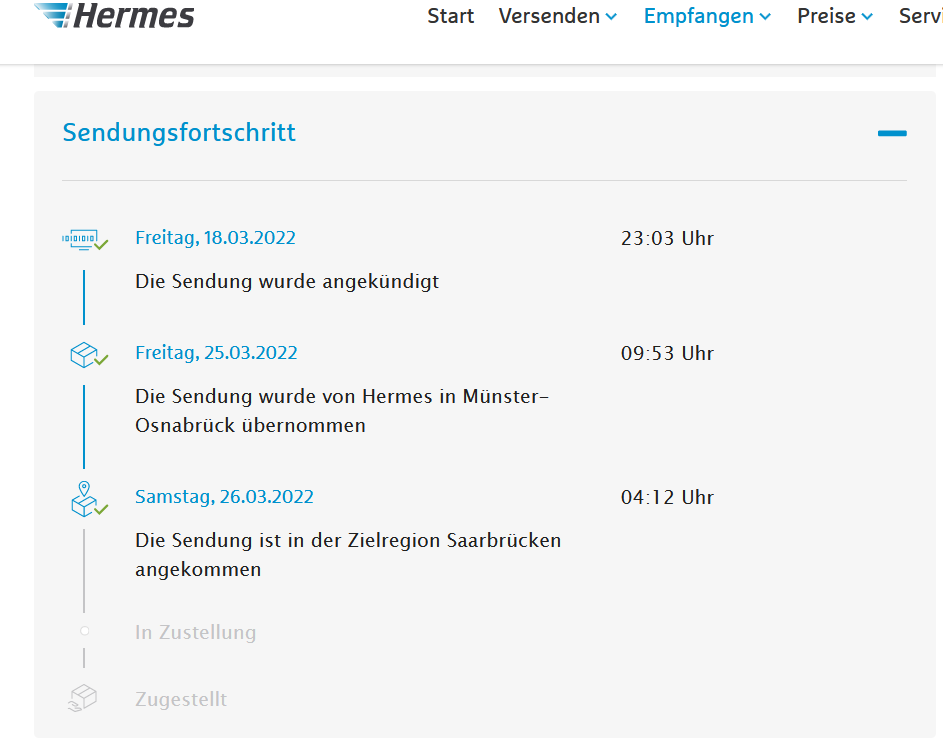
Task: Open the Versenden dropdown menu
Action: point(558,16)
